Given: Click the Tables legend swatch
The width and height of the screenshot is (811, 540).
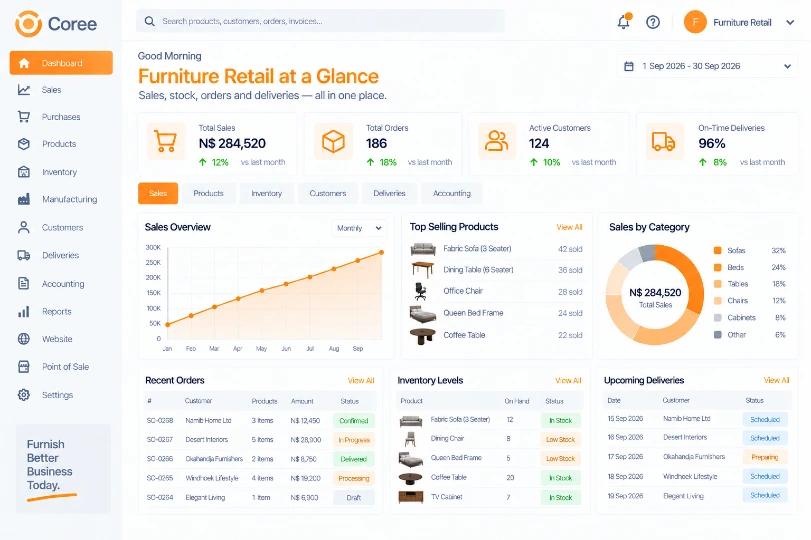Looking at the screenshot, I should coord(718,284).
